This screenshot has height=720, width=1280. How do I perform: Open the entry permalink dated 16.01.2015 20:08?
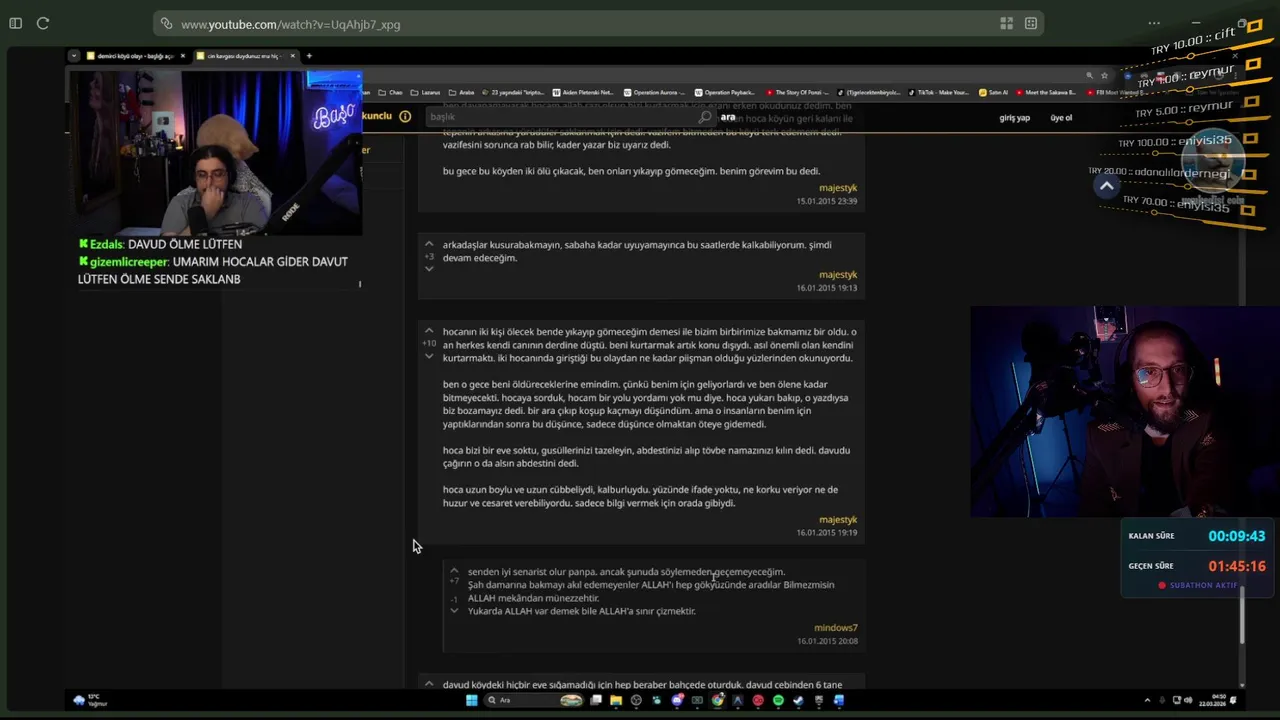[827, 641]
